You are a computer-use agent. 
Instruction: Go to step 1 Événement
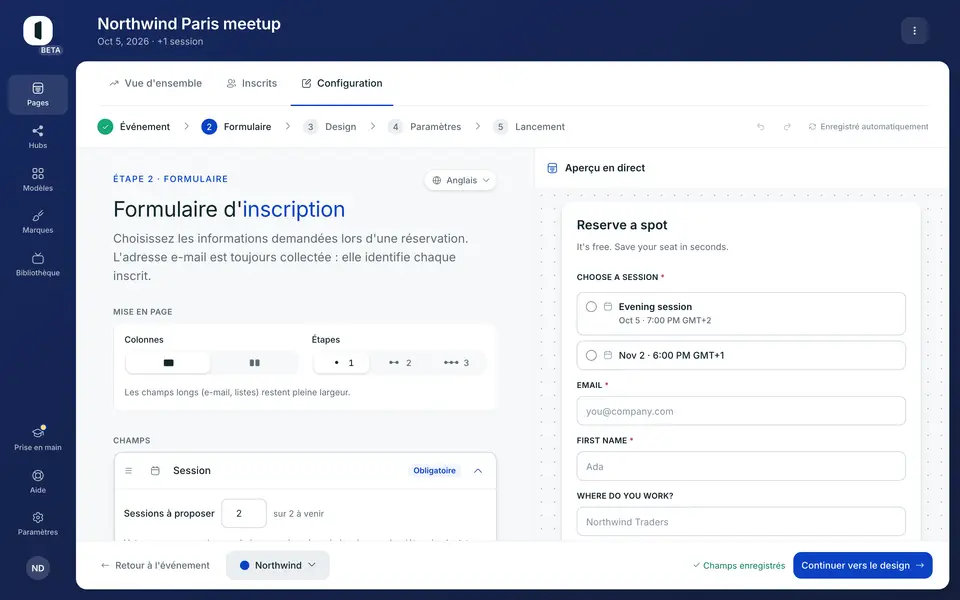[x=134, y=127]
